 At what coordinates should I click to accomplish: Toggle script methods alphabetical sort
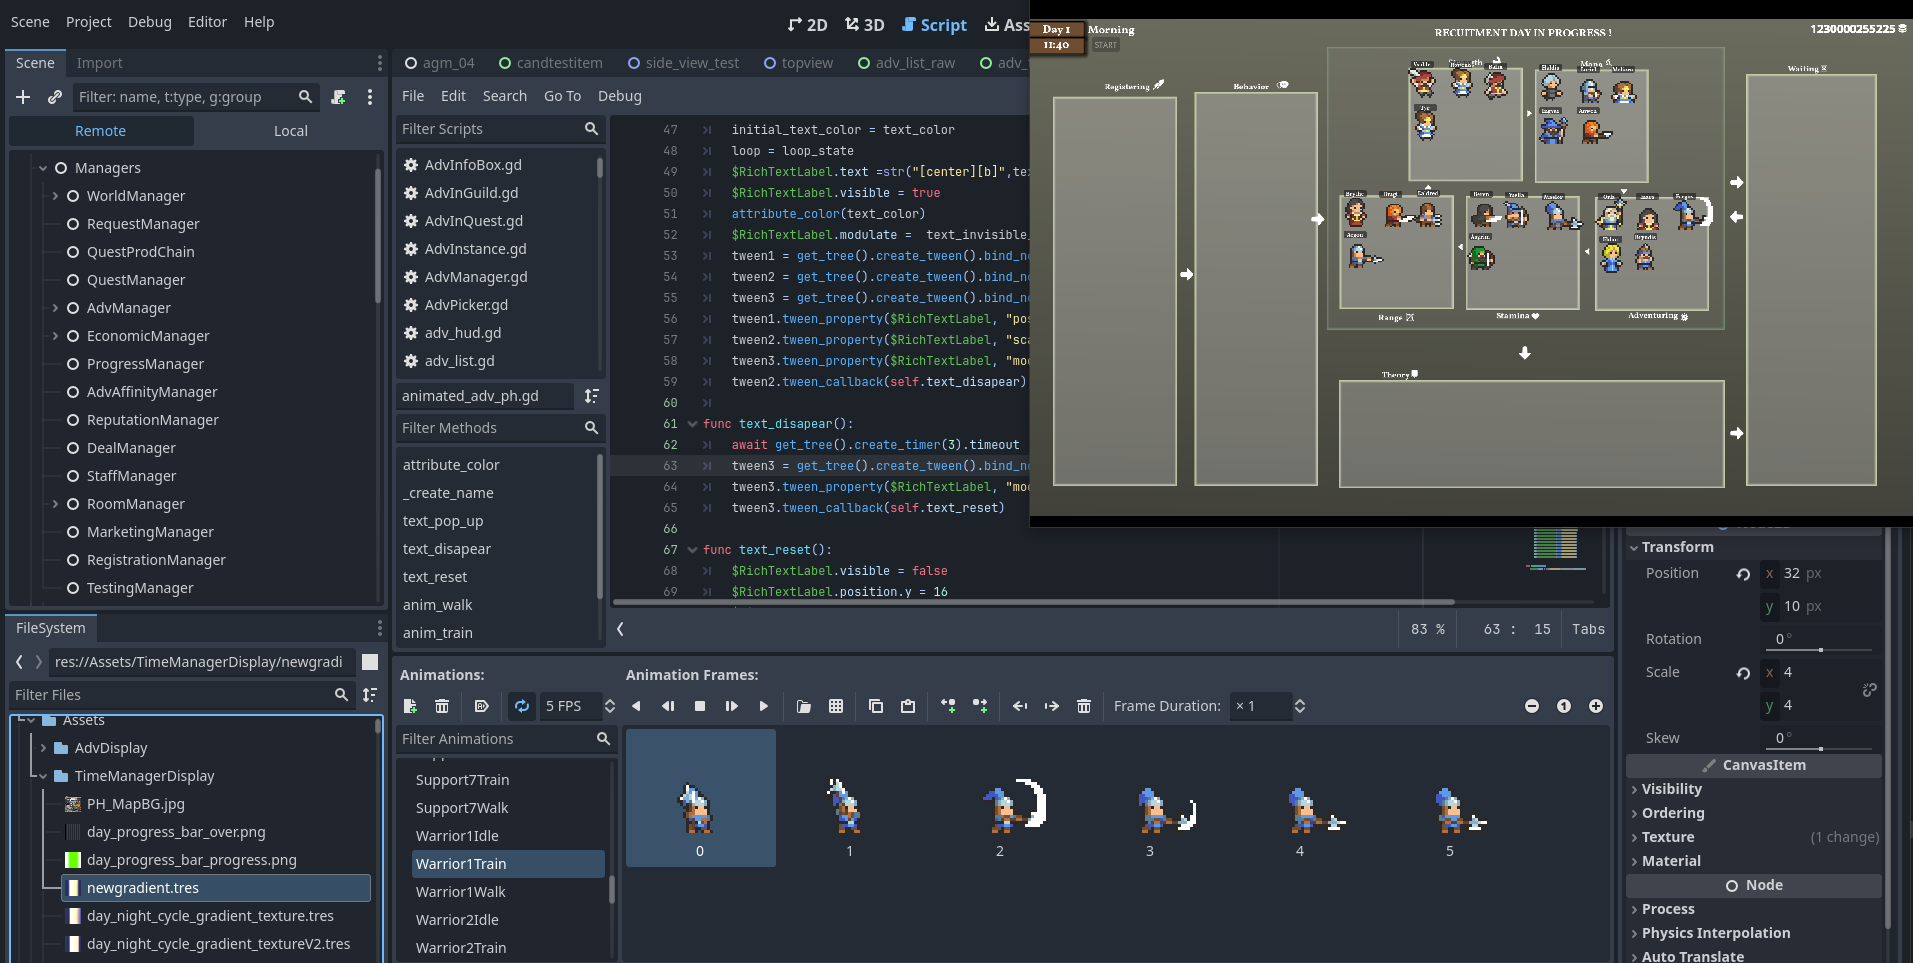click(592, 396)
